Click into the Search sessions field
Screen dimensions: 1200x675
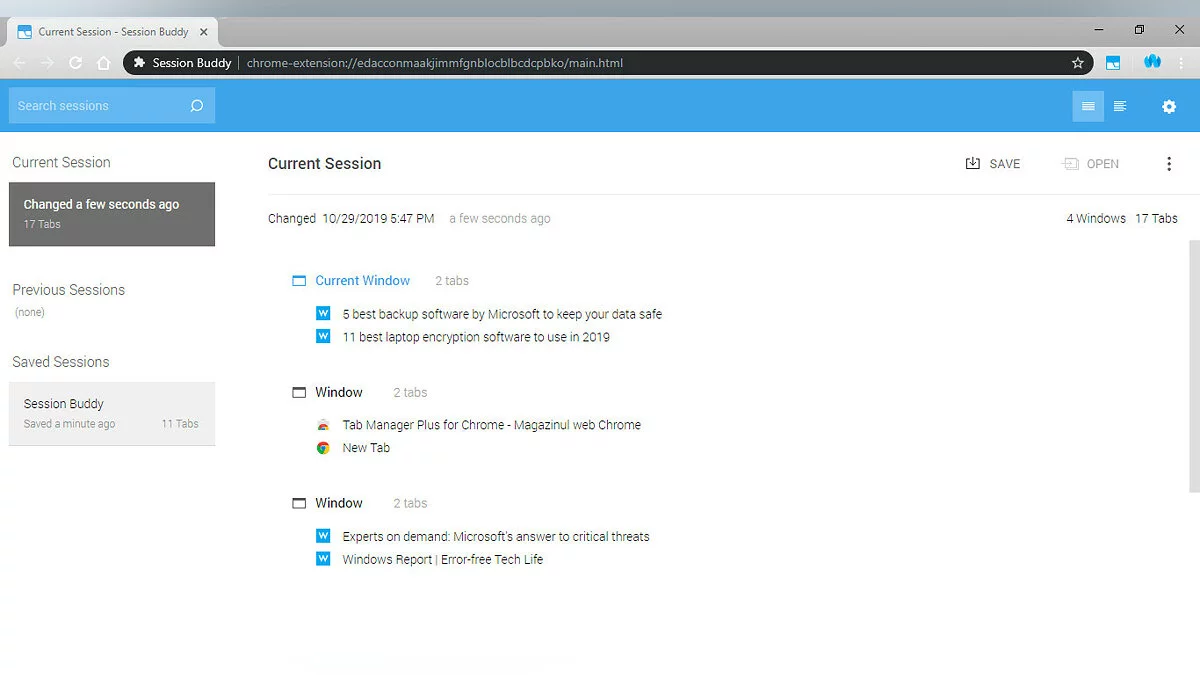pos(98,106)
